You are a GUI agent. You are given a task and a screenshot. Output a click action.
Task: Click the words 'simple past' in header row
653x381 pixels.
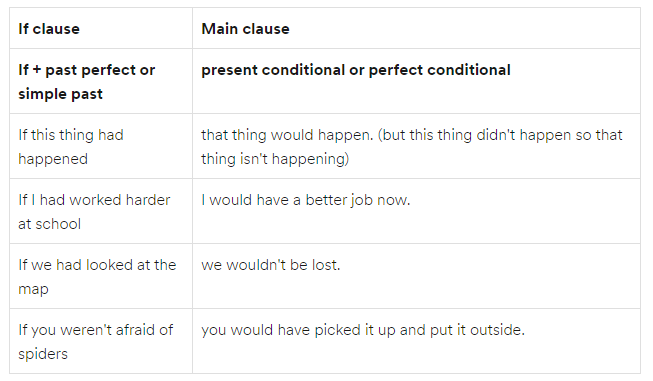60,94
